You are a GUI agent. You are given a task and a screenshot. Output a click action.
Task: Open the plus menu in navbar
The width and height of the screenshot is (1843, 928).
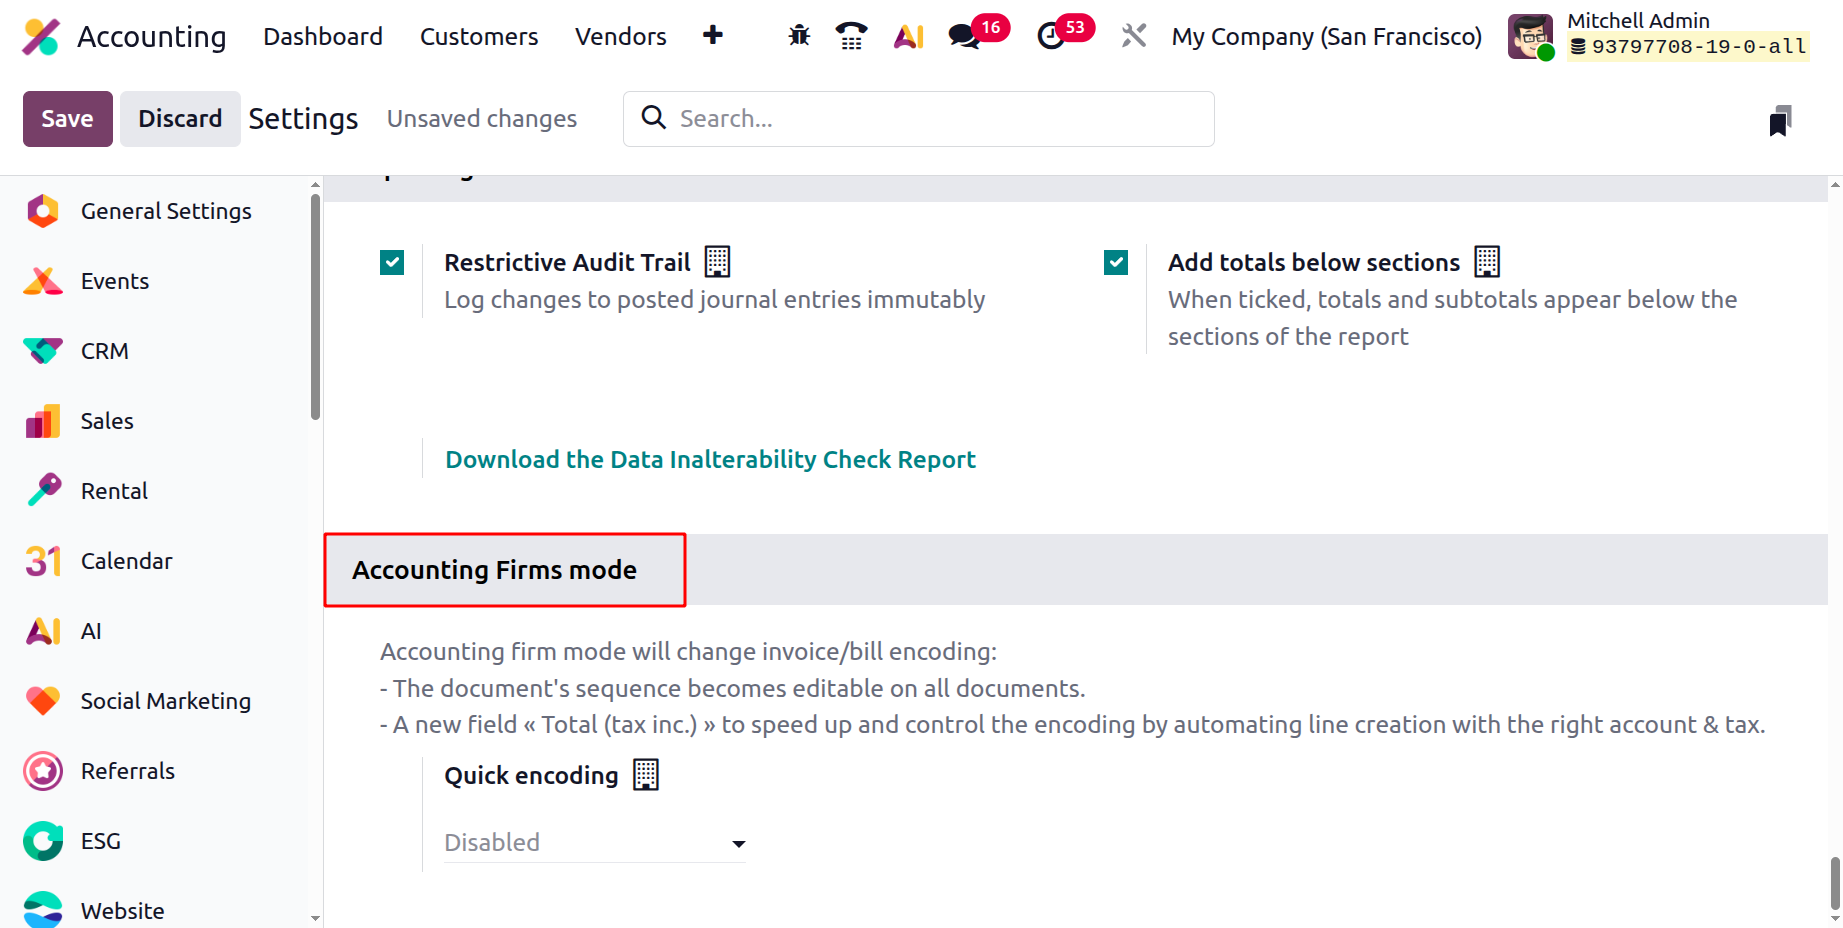(x=713, y=36)
